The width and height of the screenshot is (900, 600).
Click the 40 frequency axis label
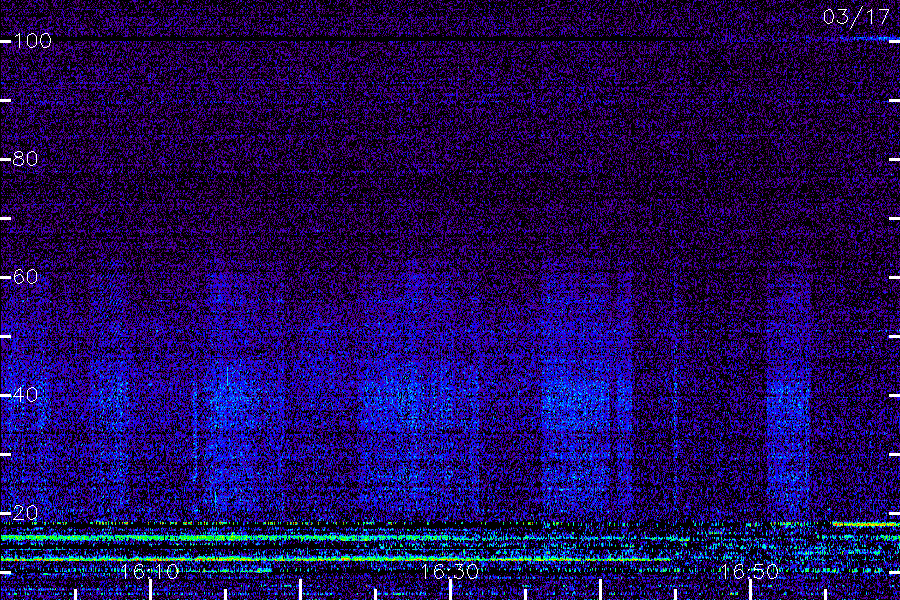[25, 394]
